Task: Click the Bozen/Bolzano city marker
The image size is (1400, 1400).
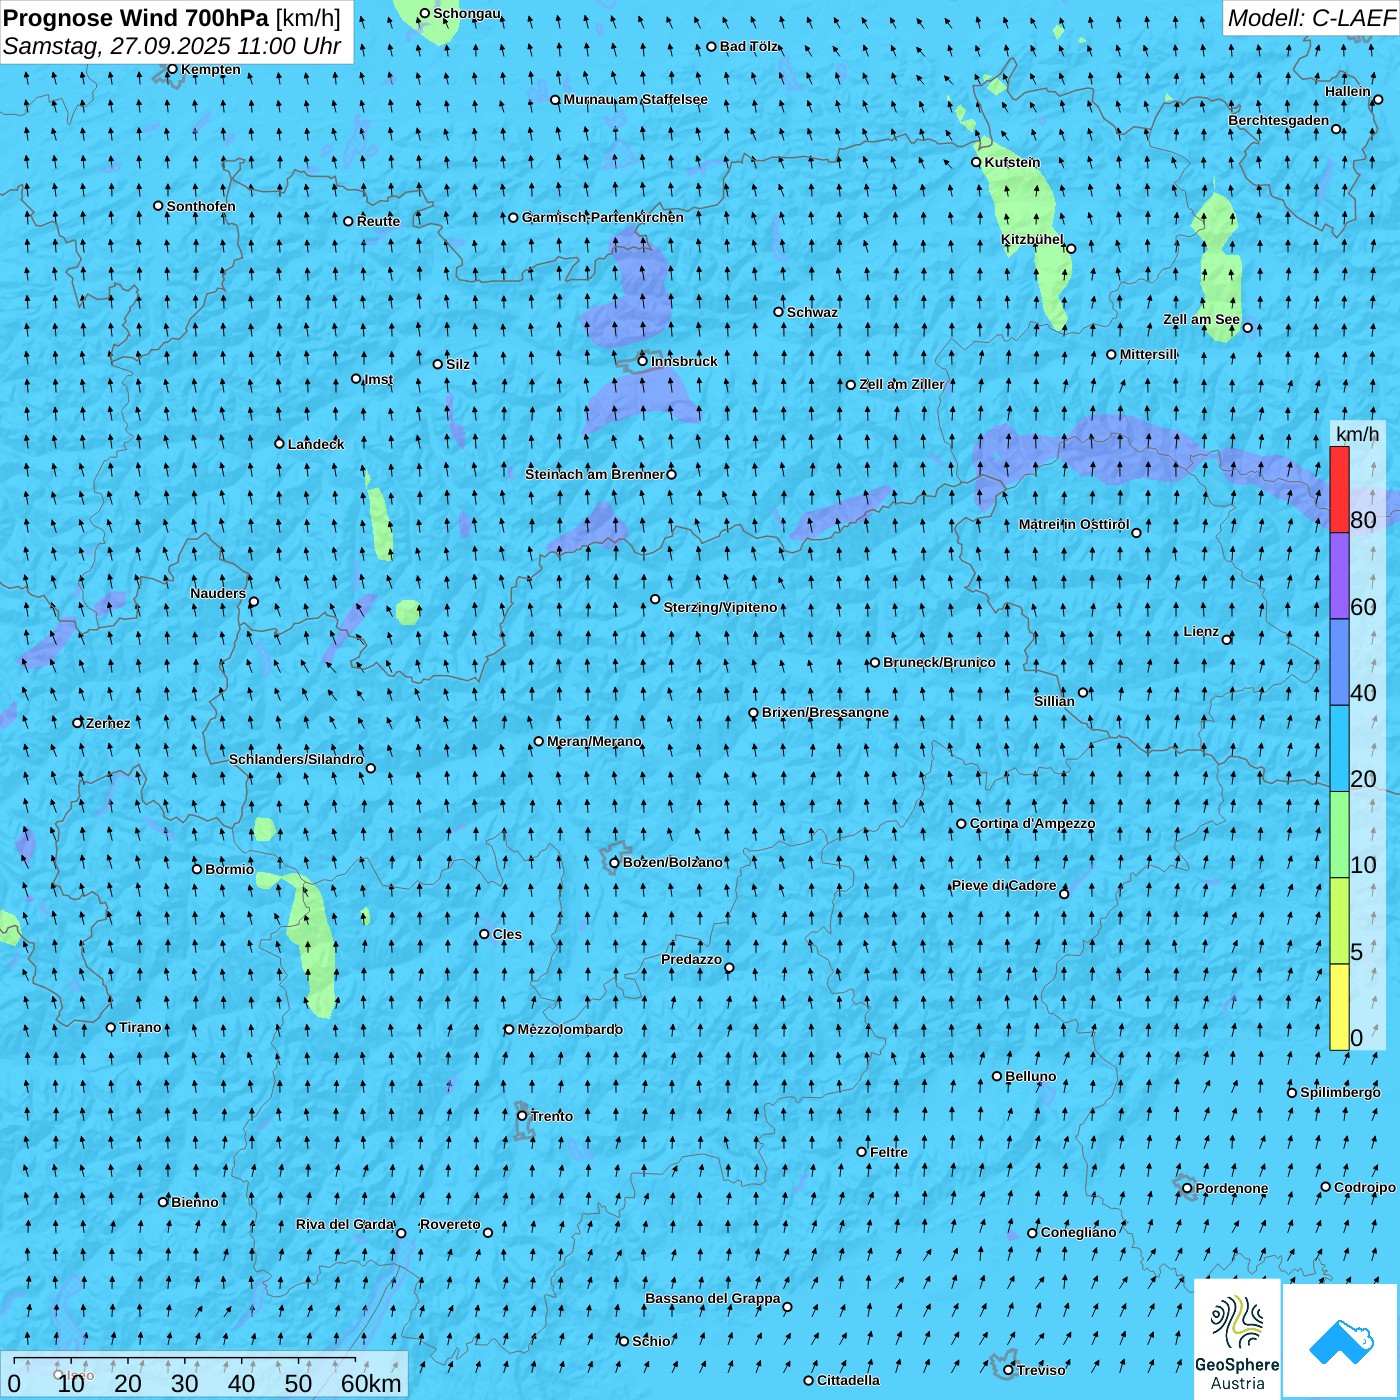Action: click(614, 863)
